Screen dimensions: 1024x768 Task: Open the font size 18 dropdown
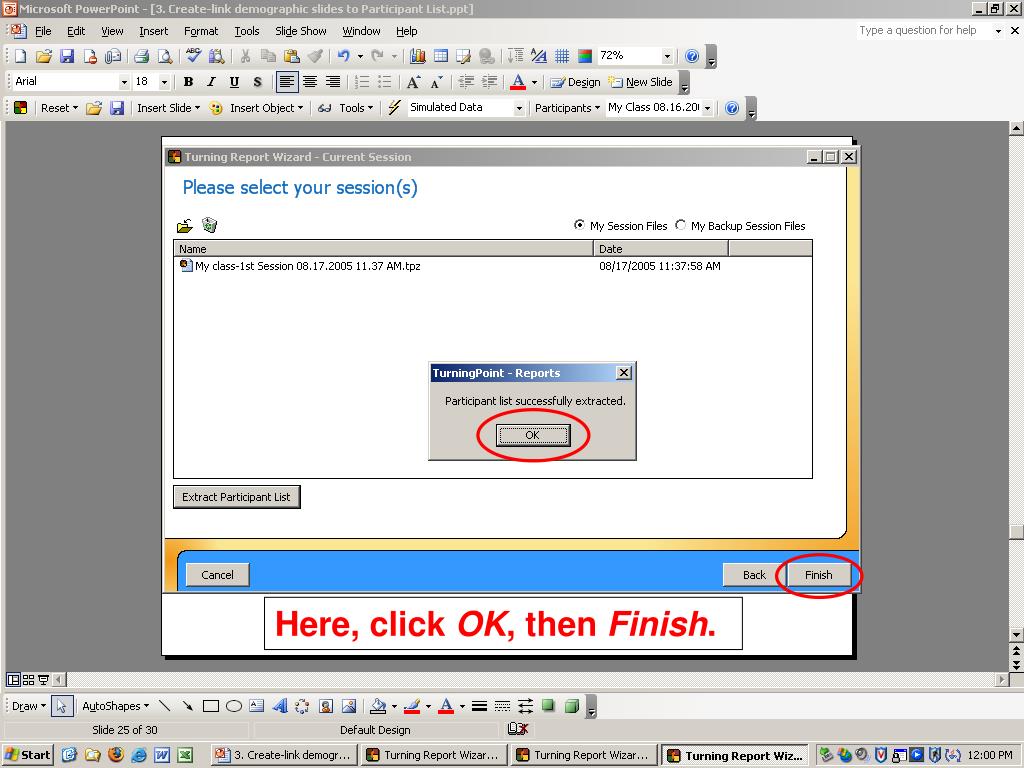pyautogui.click(x=164, y=82)
